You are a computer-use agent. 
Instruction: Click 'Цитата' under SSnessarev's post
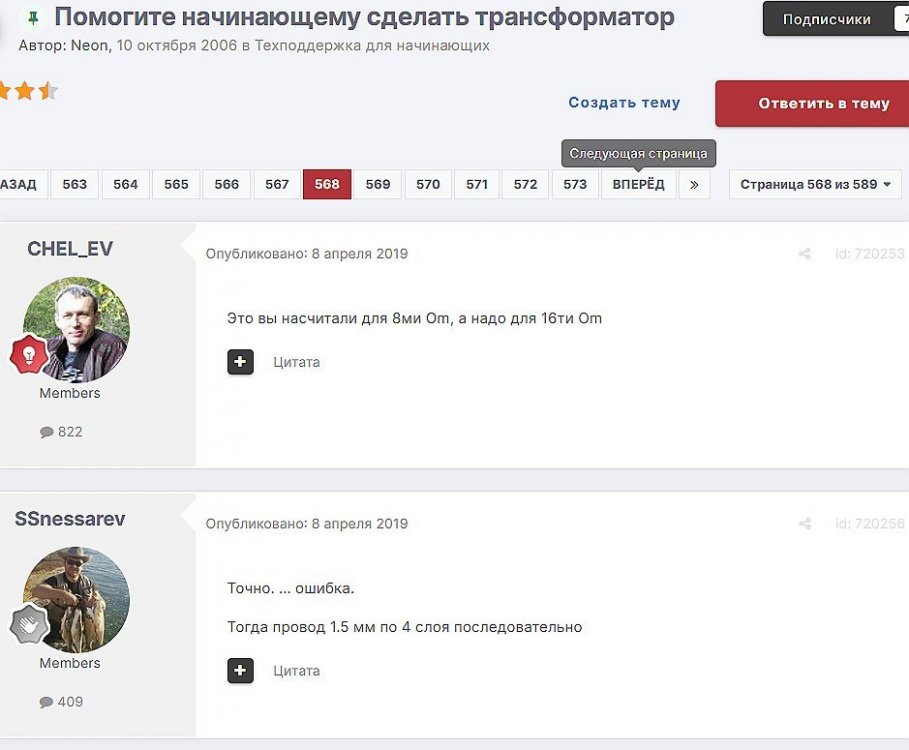tap(297, 670)
